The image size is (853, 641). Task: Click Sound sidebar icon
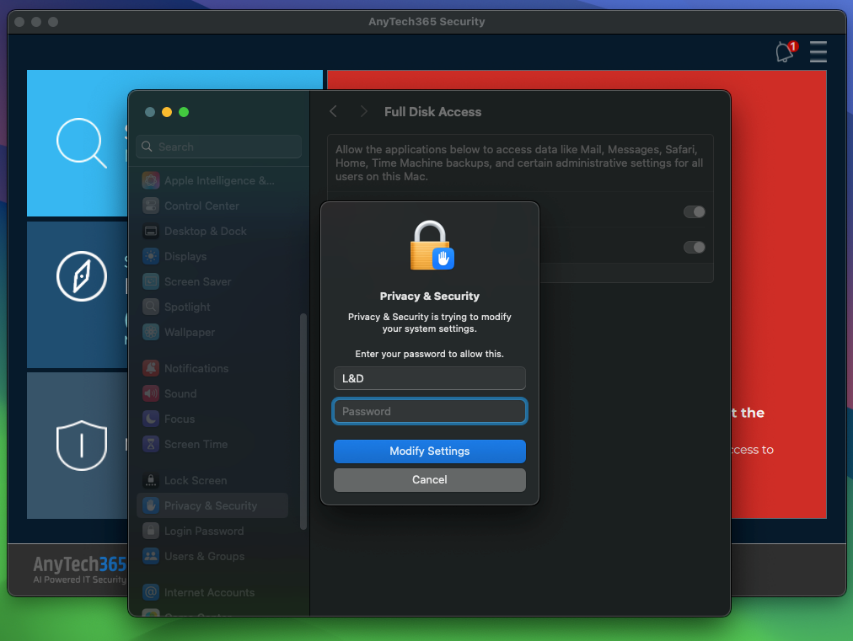(x=151, y=393)
